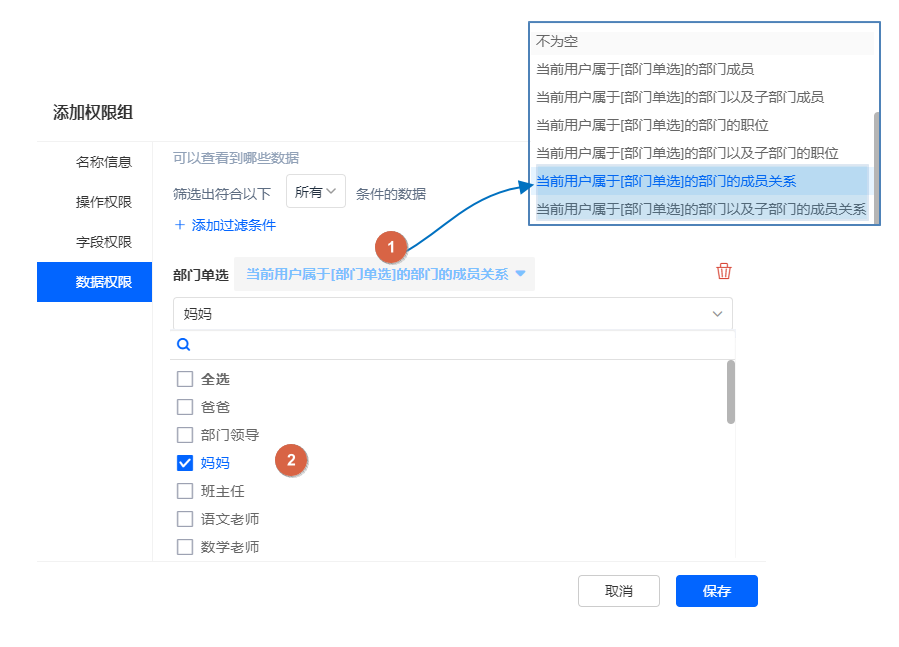Click the red trash delete icon

click(x=724, y=272)
